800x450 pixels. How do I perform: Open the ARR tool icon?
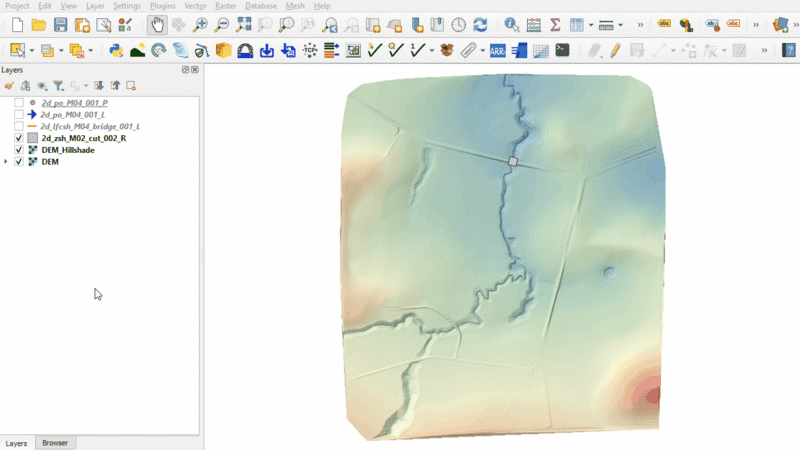(x=497, y=49)
